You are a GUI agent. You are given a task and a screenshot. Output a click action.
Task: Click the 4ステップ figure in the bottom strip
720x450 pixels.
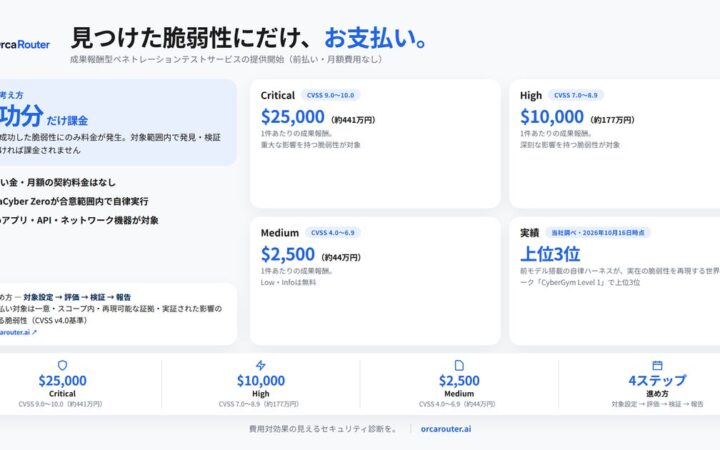pyautogui.click(x=658, y=380)
